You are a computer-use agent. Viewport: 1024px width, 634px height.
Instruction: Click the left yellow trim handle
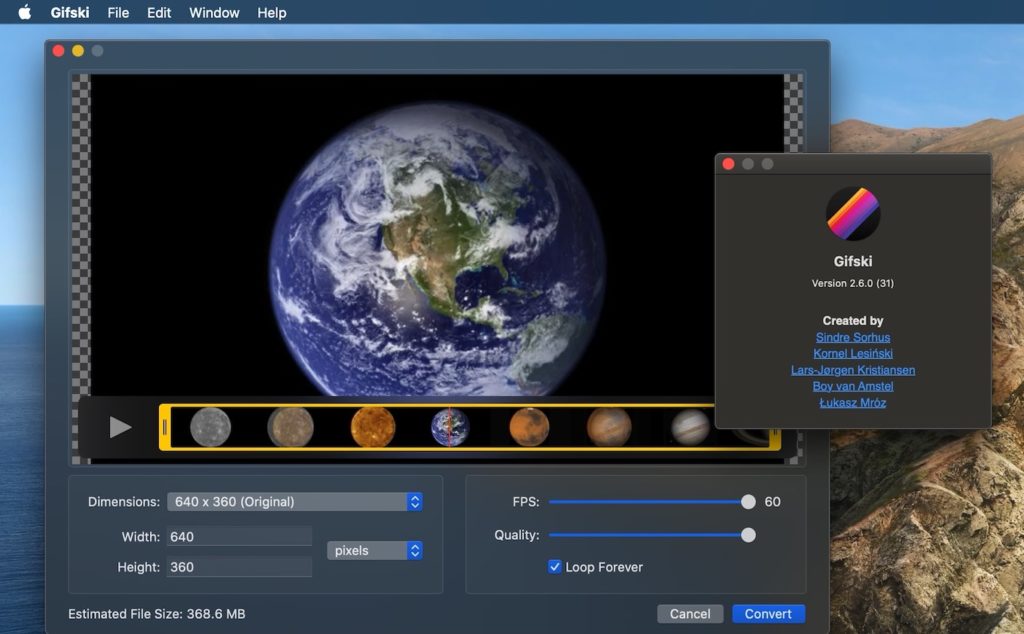[165, 427]
